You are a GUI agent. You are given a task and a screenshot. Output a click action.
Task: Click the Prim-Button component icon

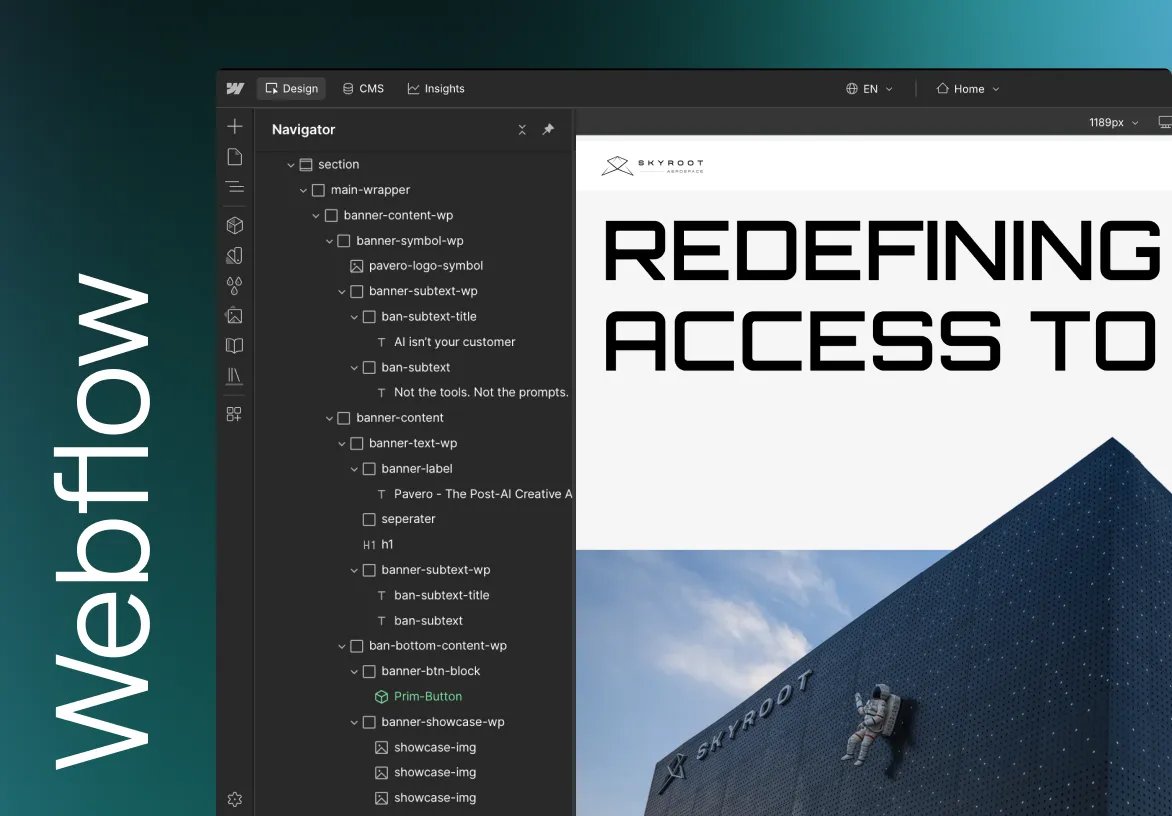pyautogui.click(x=381, y=696)
